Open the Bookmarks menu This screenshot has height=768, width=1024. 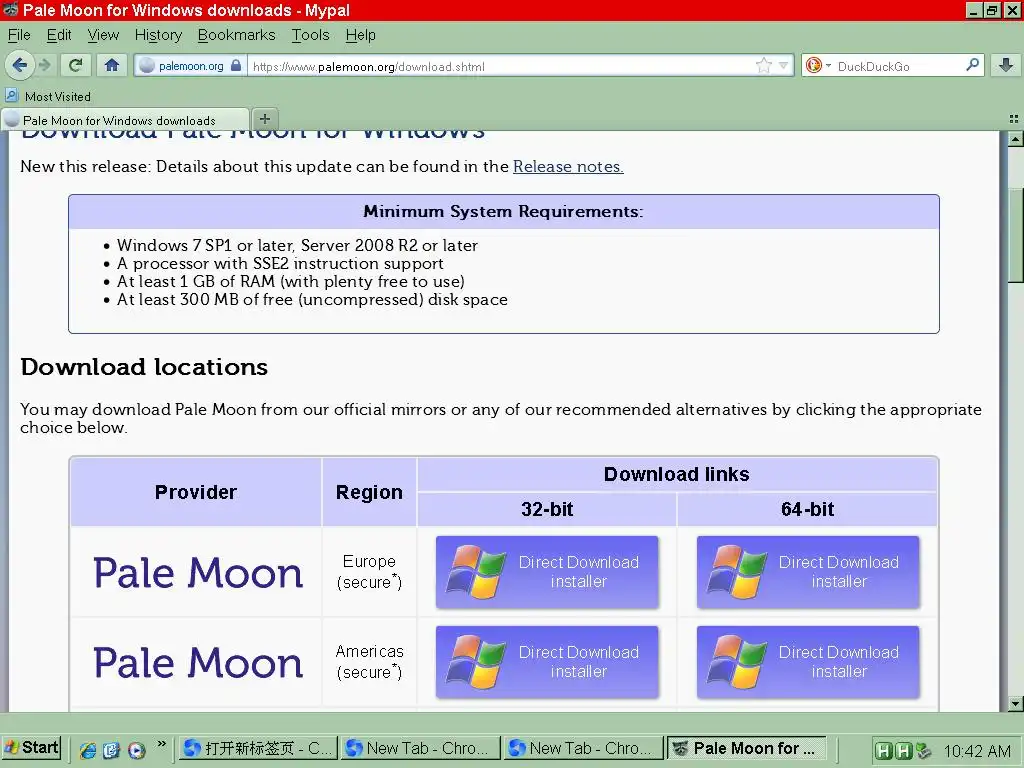[236, 35]
